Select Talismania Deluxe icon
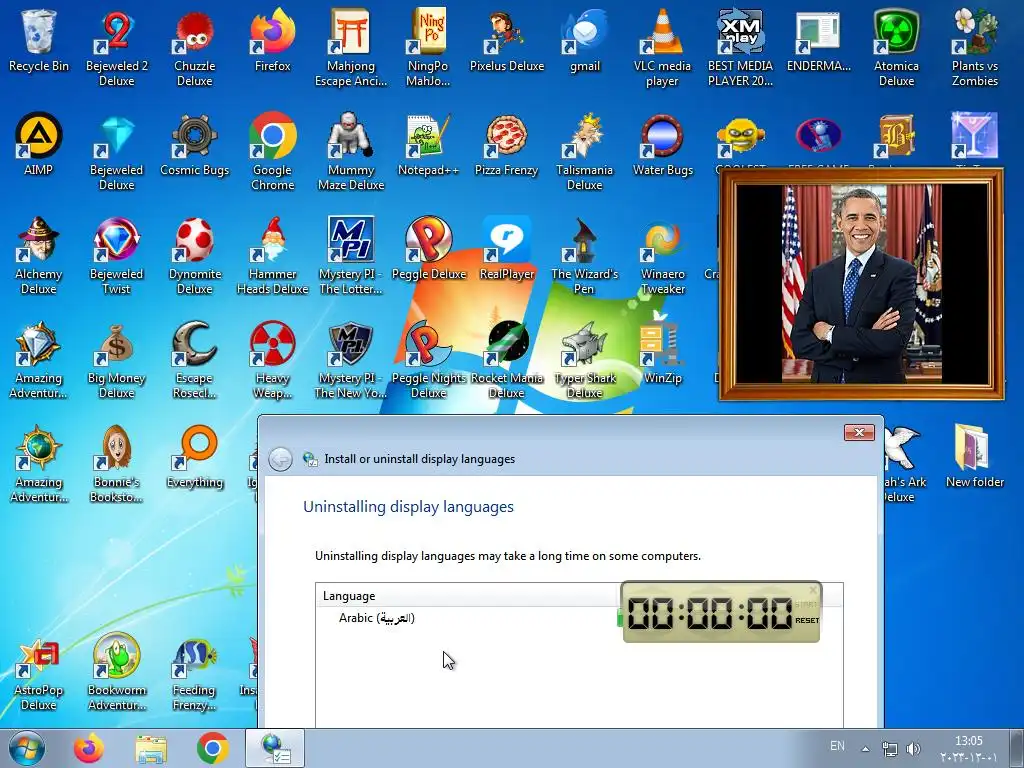The height and width of the screenshot is (768, 1024). [x=584, y=151]
